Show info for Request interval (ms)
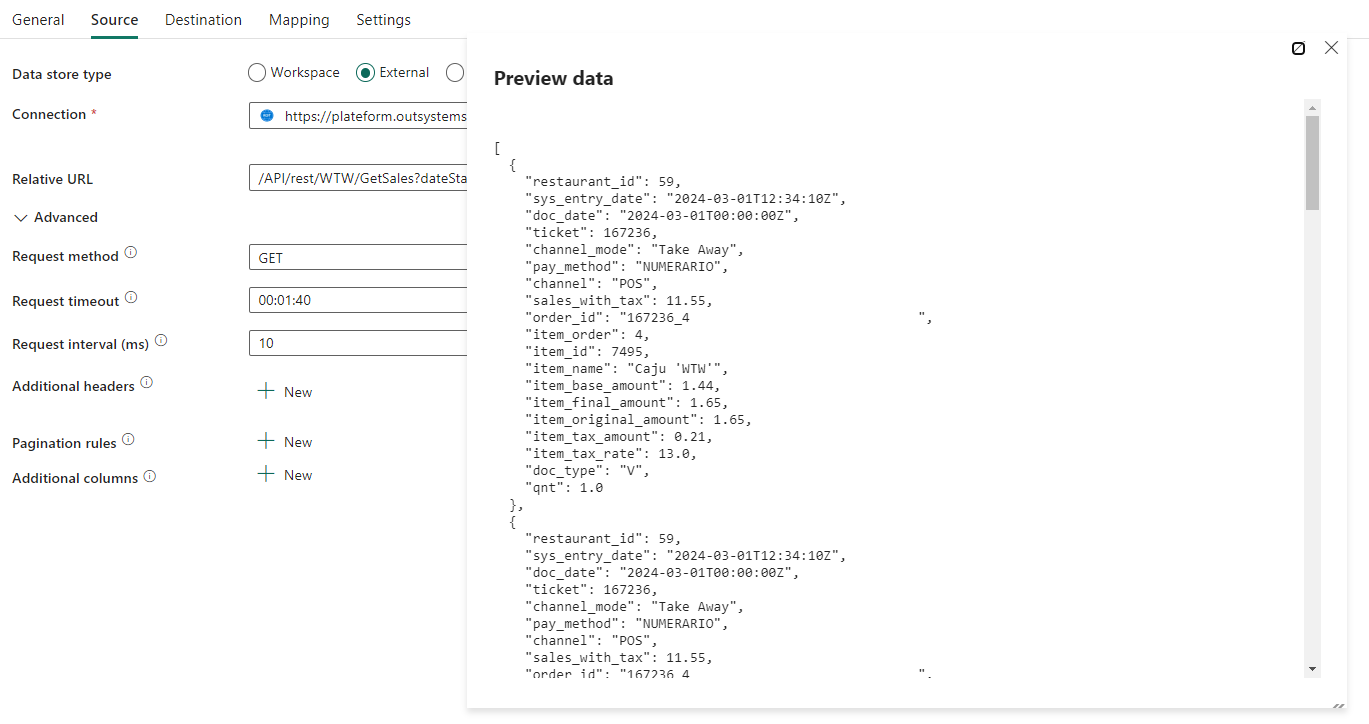The image size is (1369, 724). (x=161, y=341)
